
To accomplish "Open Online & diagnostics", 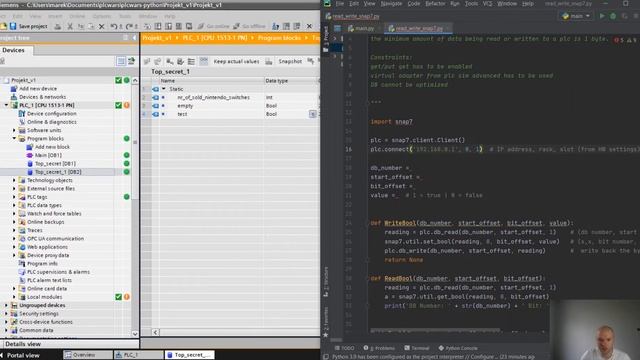I will pyautogui.click(x=51, y=122).
